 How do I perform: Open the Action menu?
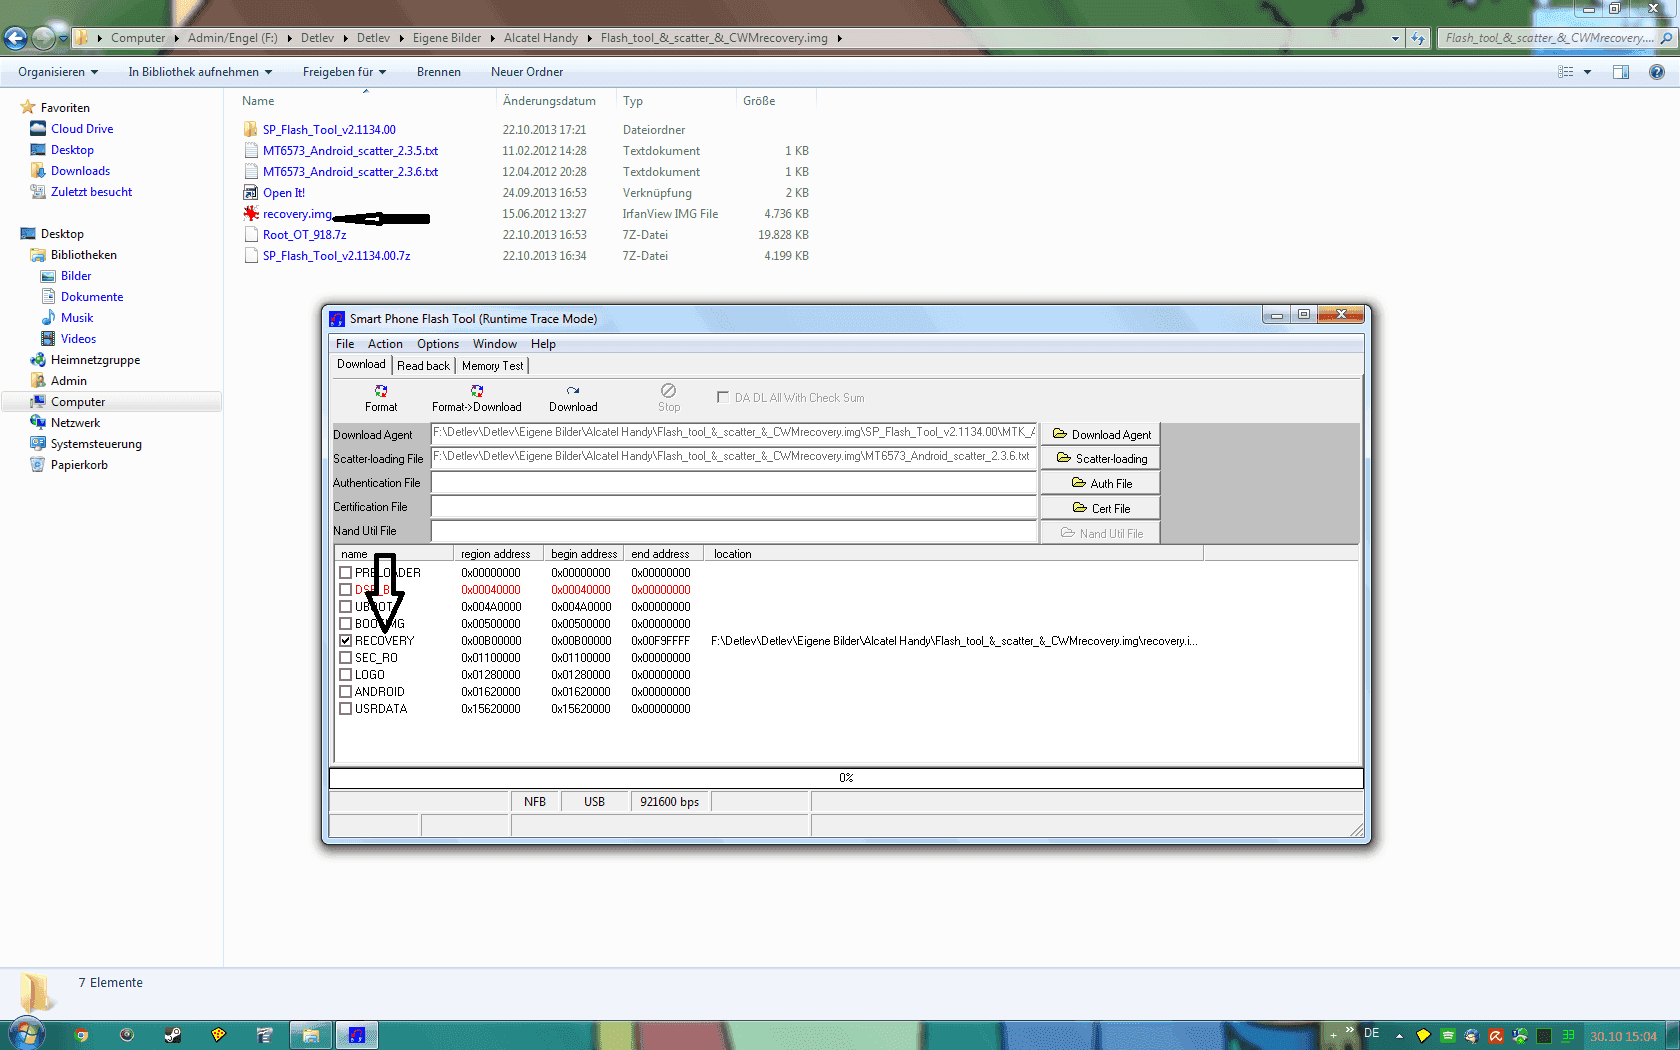[x=385, y=343]
